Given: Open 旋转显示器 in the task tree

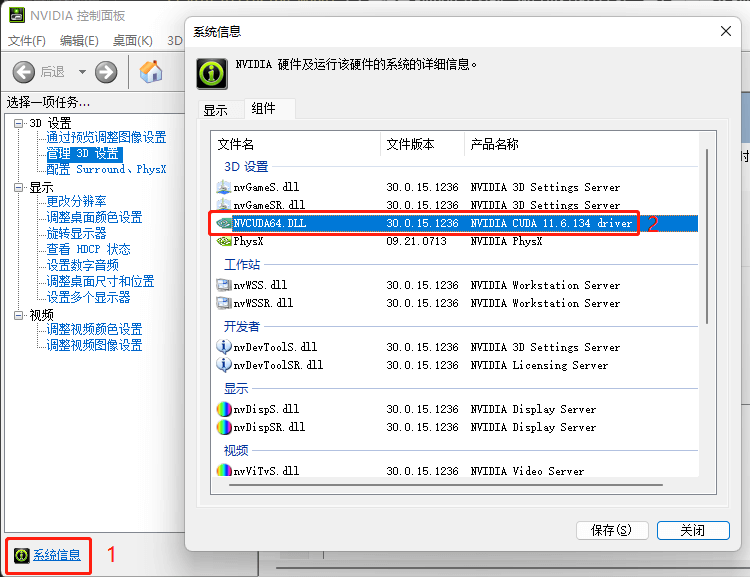Looking at the screenshot, I should click(76, 233).
